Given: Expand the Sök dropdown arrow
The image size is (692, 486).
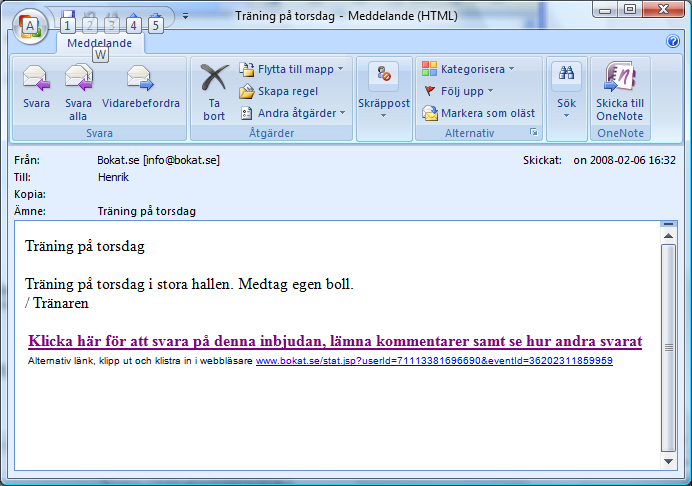Looking at the screenshot, I should click(566, 116).
